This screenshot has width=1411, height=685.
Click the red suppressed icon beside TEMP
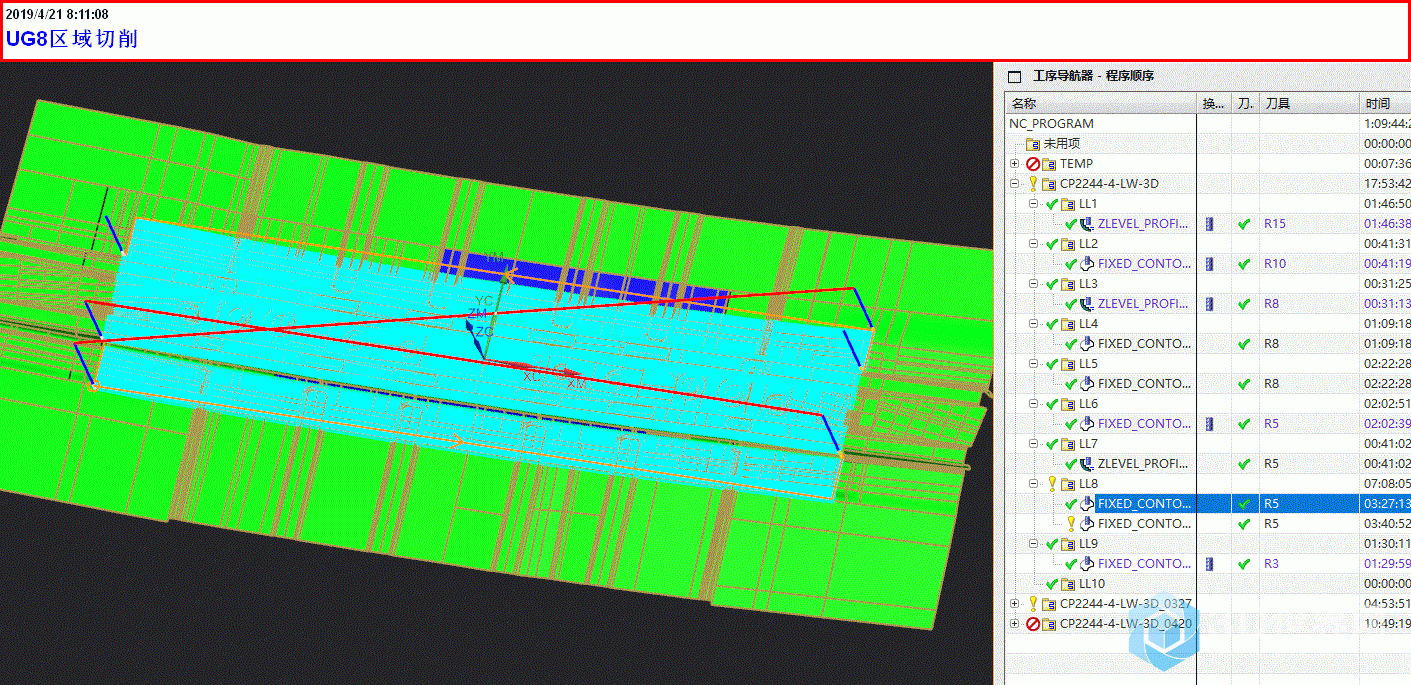pyautogui.click(x=1033, y=164)
